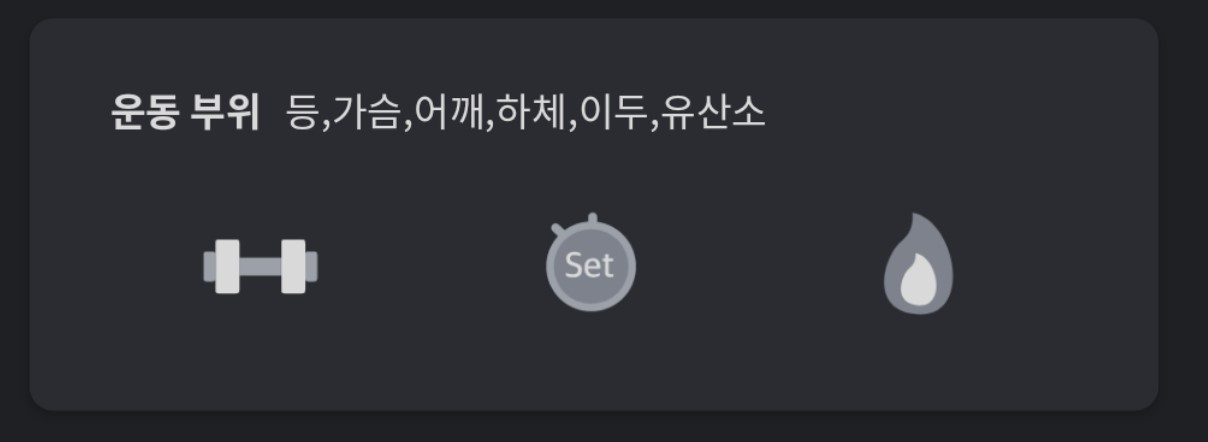Select the flame calories icon
The width and height of the screenshot is (1208, 442).
pos(918,263)
